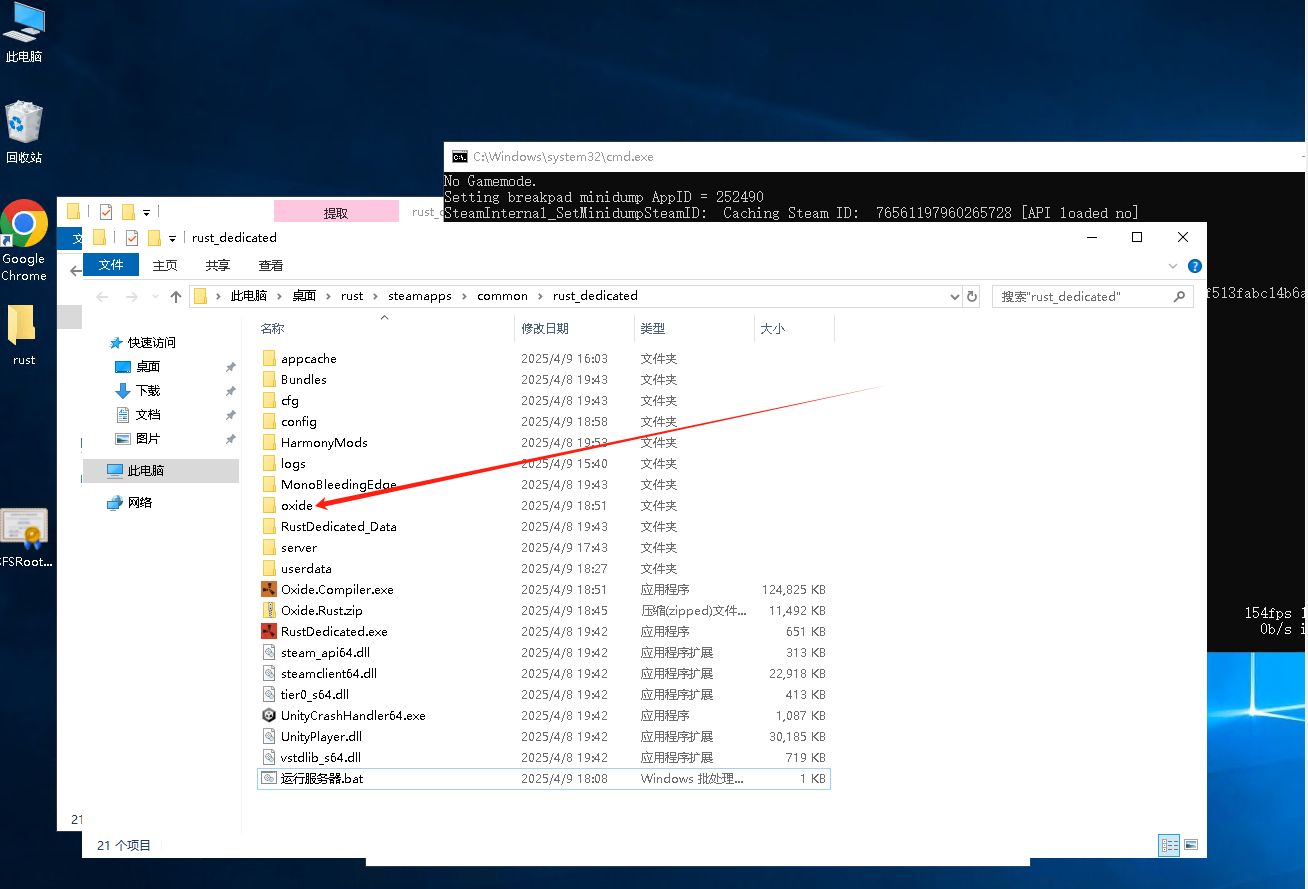
Task: Click the cmd.exe window title icon
Action: coord(460,157)
